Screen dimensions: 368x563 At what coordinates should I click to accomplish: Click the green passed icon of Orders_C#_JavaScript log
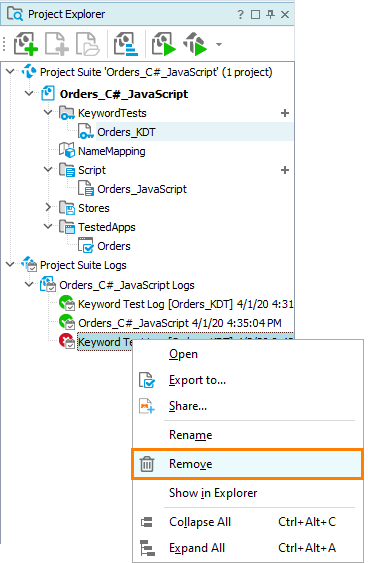[67, 322]
